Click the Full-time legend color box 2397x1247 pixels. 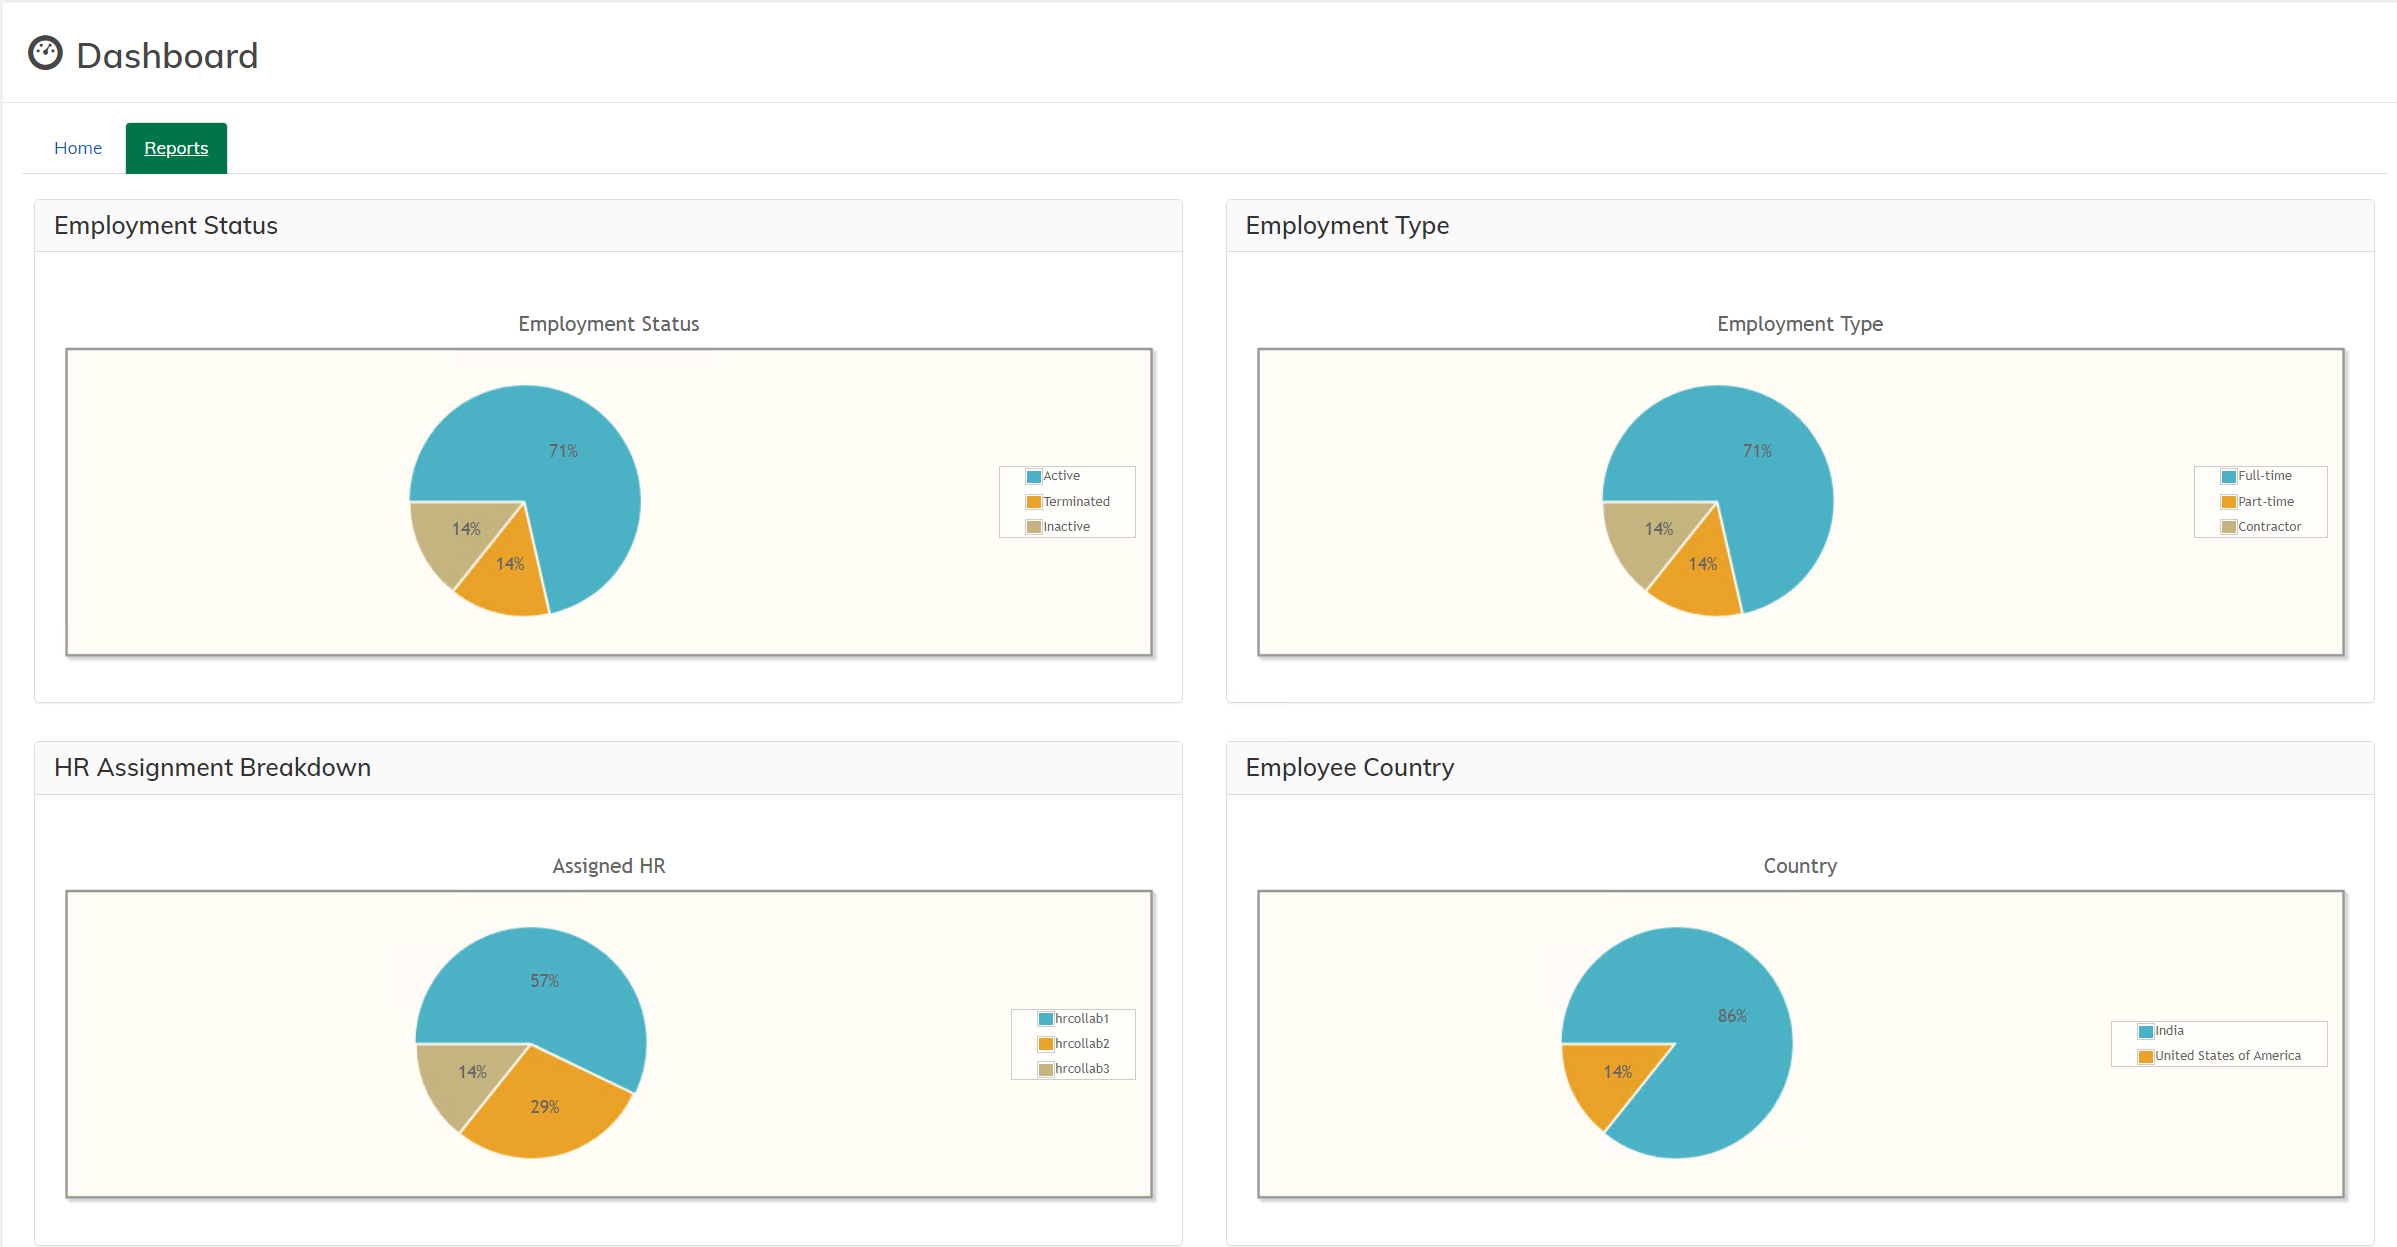[x=2227, y=475]
